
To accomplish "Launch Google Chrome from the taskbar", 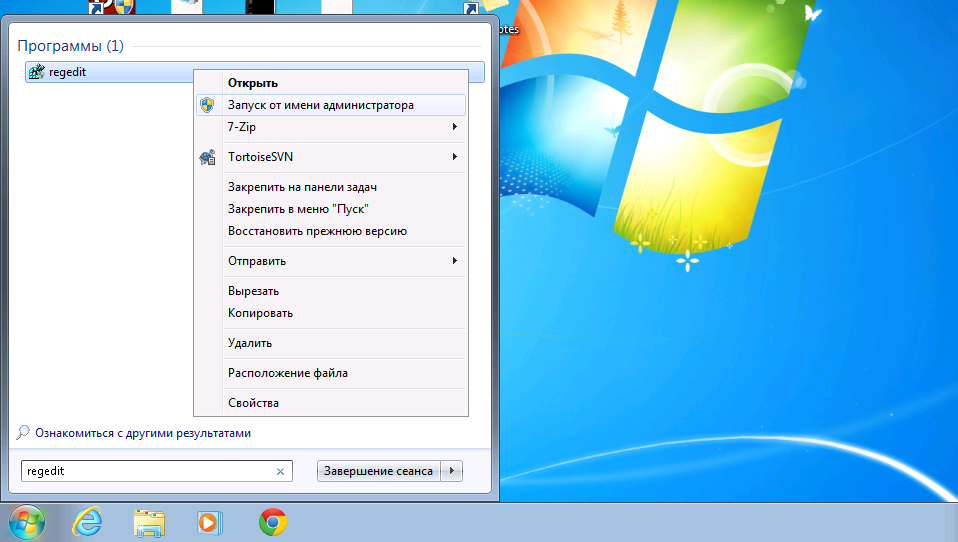I will (x=272, y=522).
